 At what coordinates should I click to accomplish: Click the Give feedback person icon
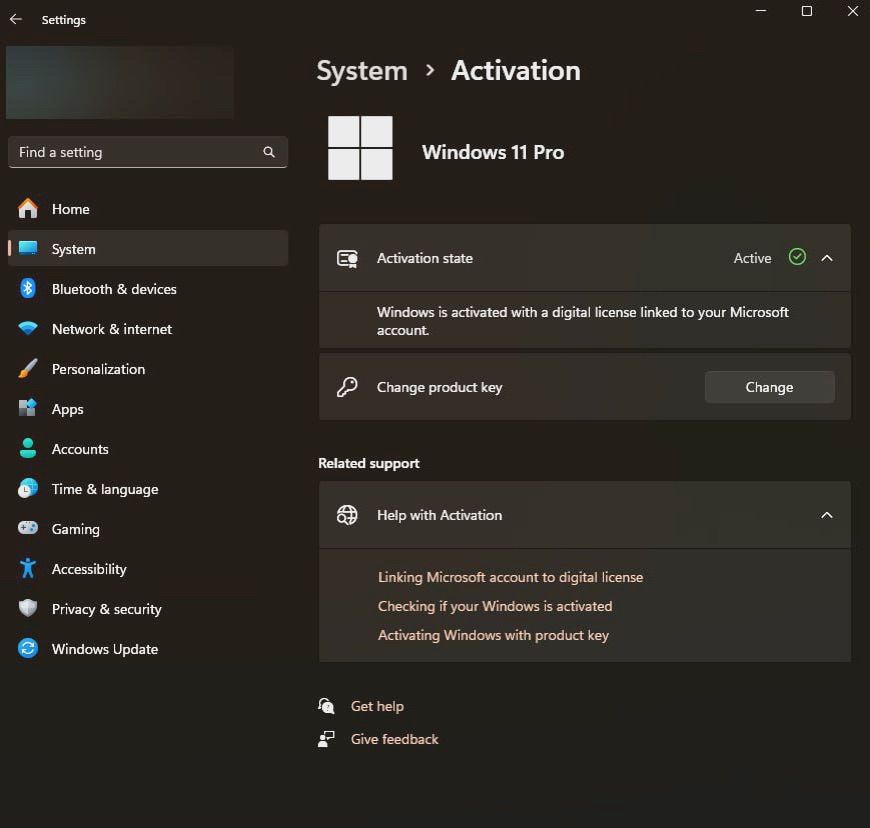(326, 739)
